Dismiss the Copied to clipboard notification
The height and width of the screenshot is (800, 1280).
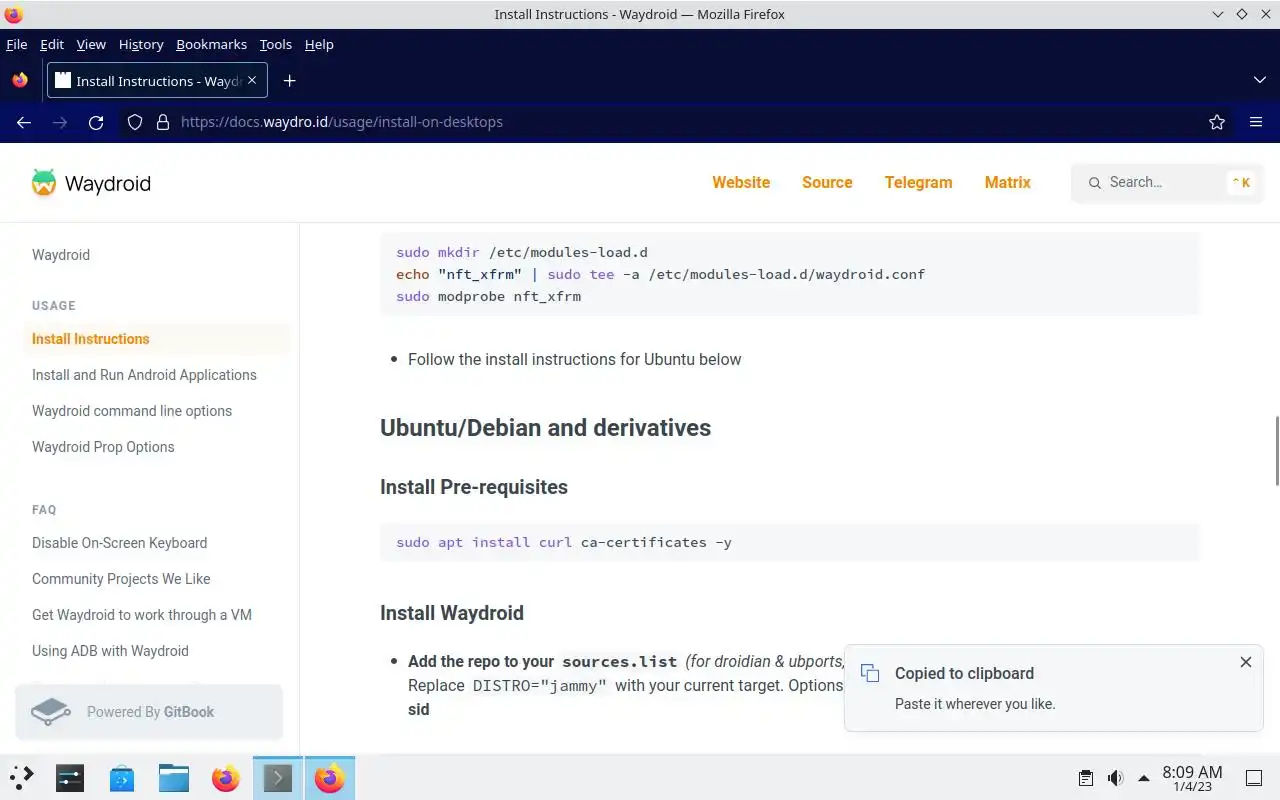1246,662
